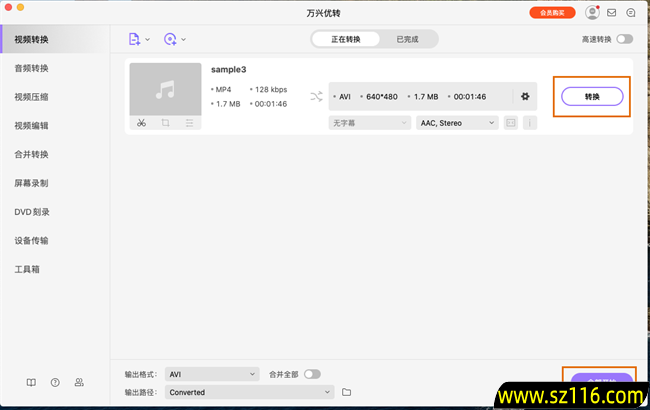Open the user guide book icon
The height and width of the screenshot is (410, 650).
click(31, 382)
